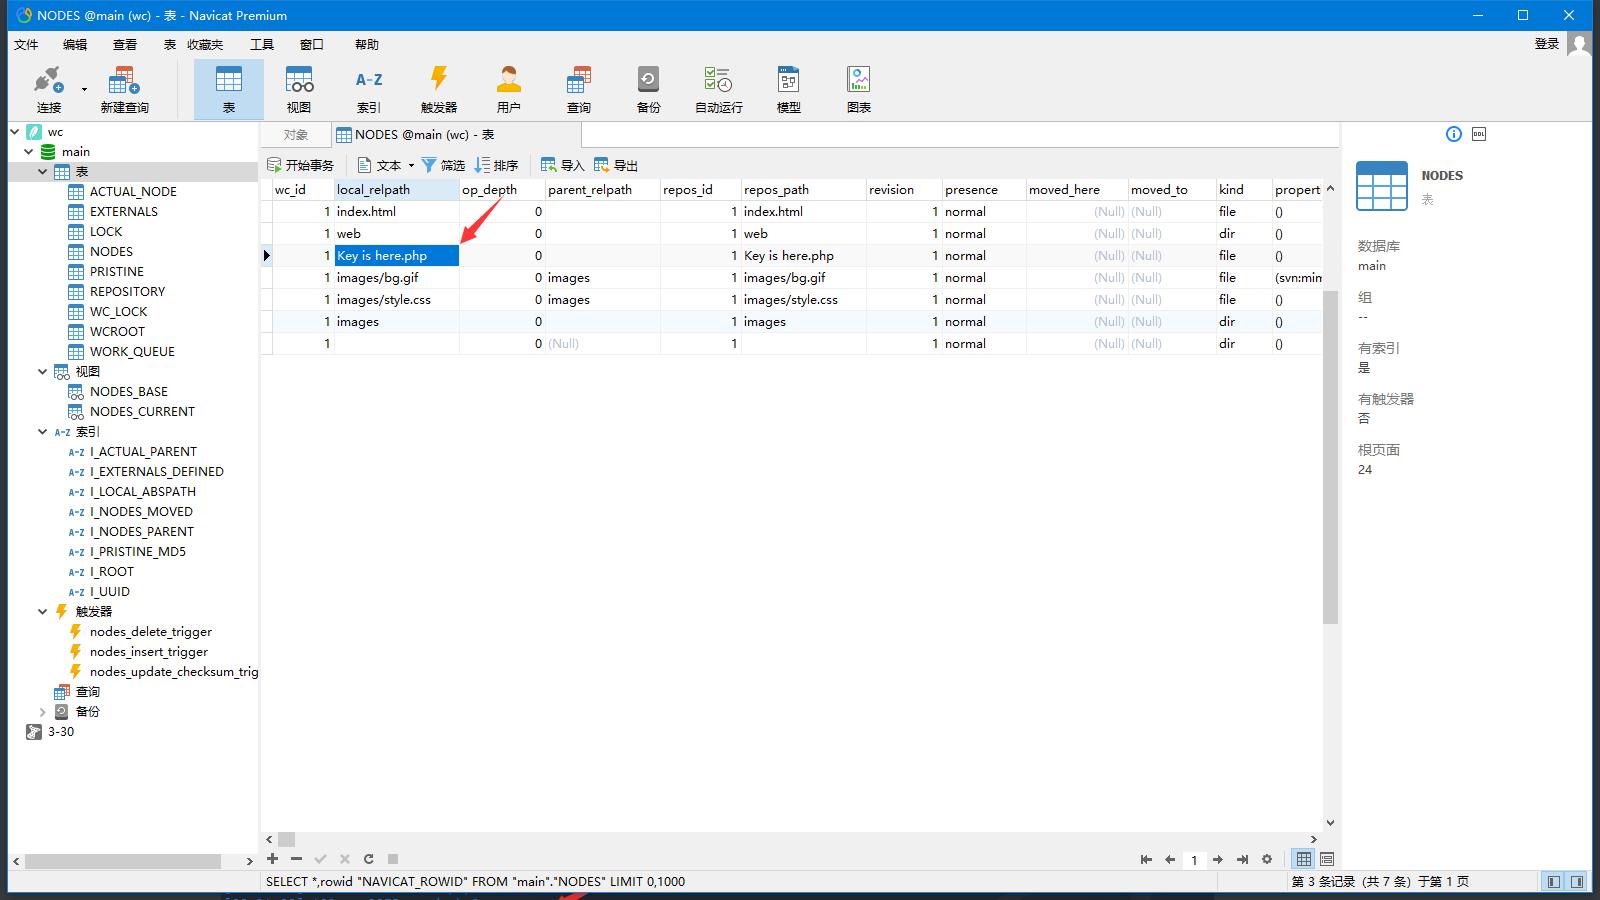This screenshot has height=900, width=1600.
Task: Go to previous page of records
Action: (x=1170, y=859)
